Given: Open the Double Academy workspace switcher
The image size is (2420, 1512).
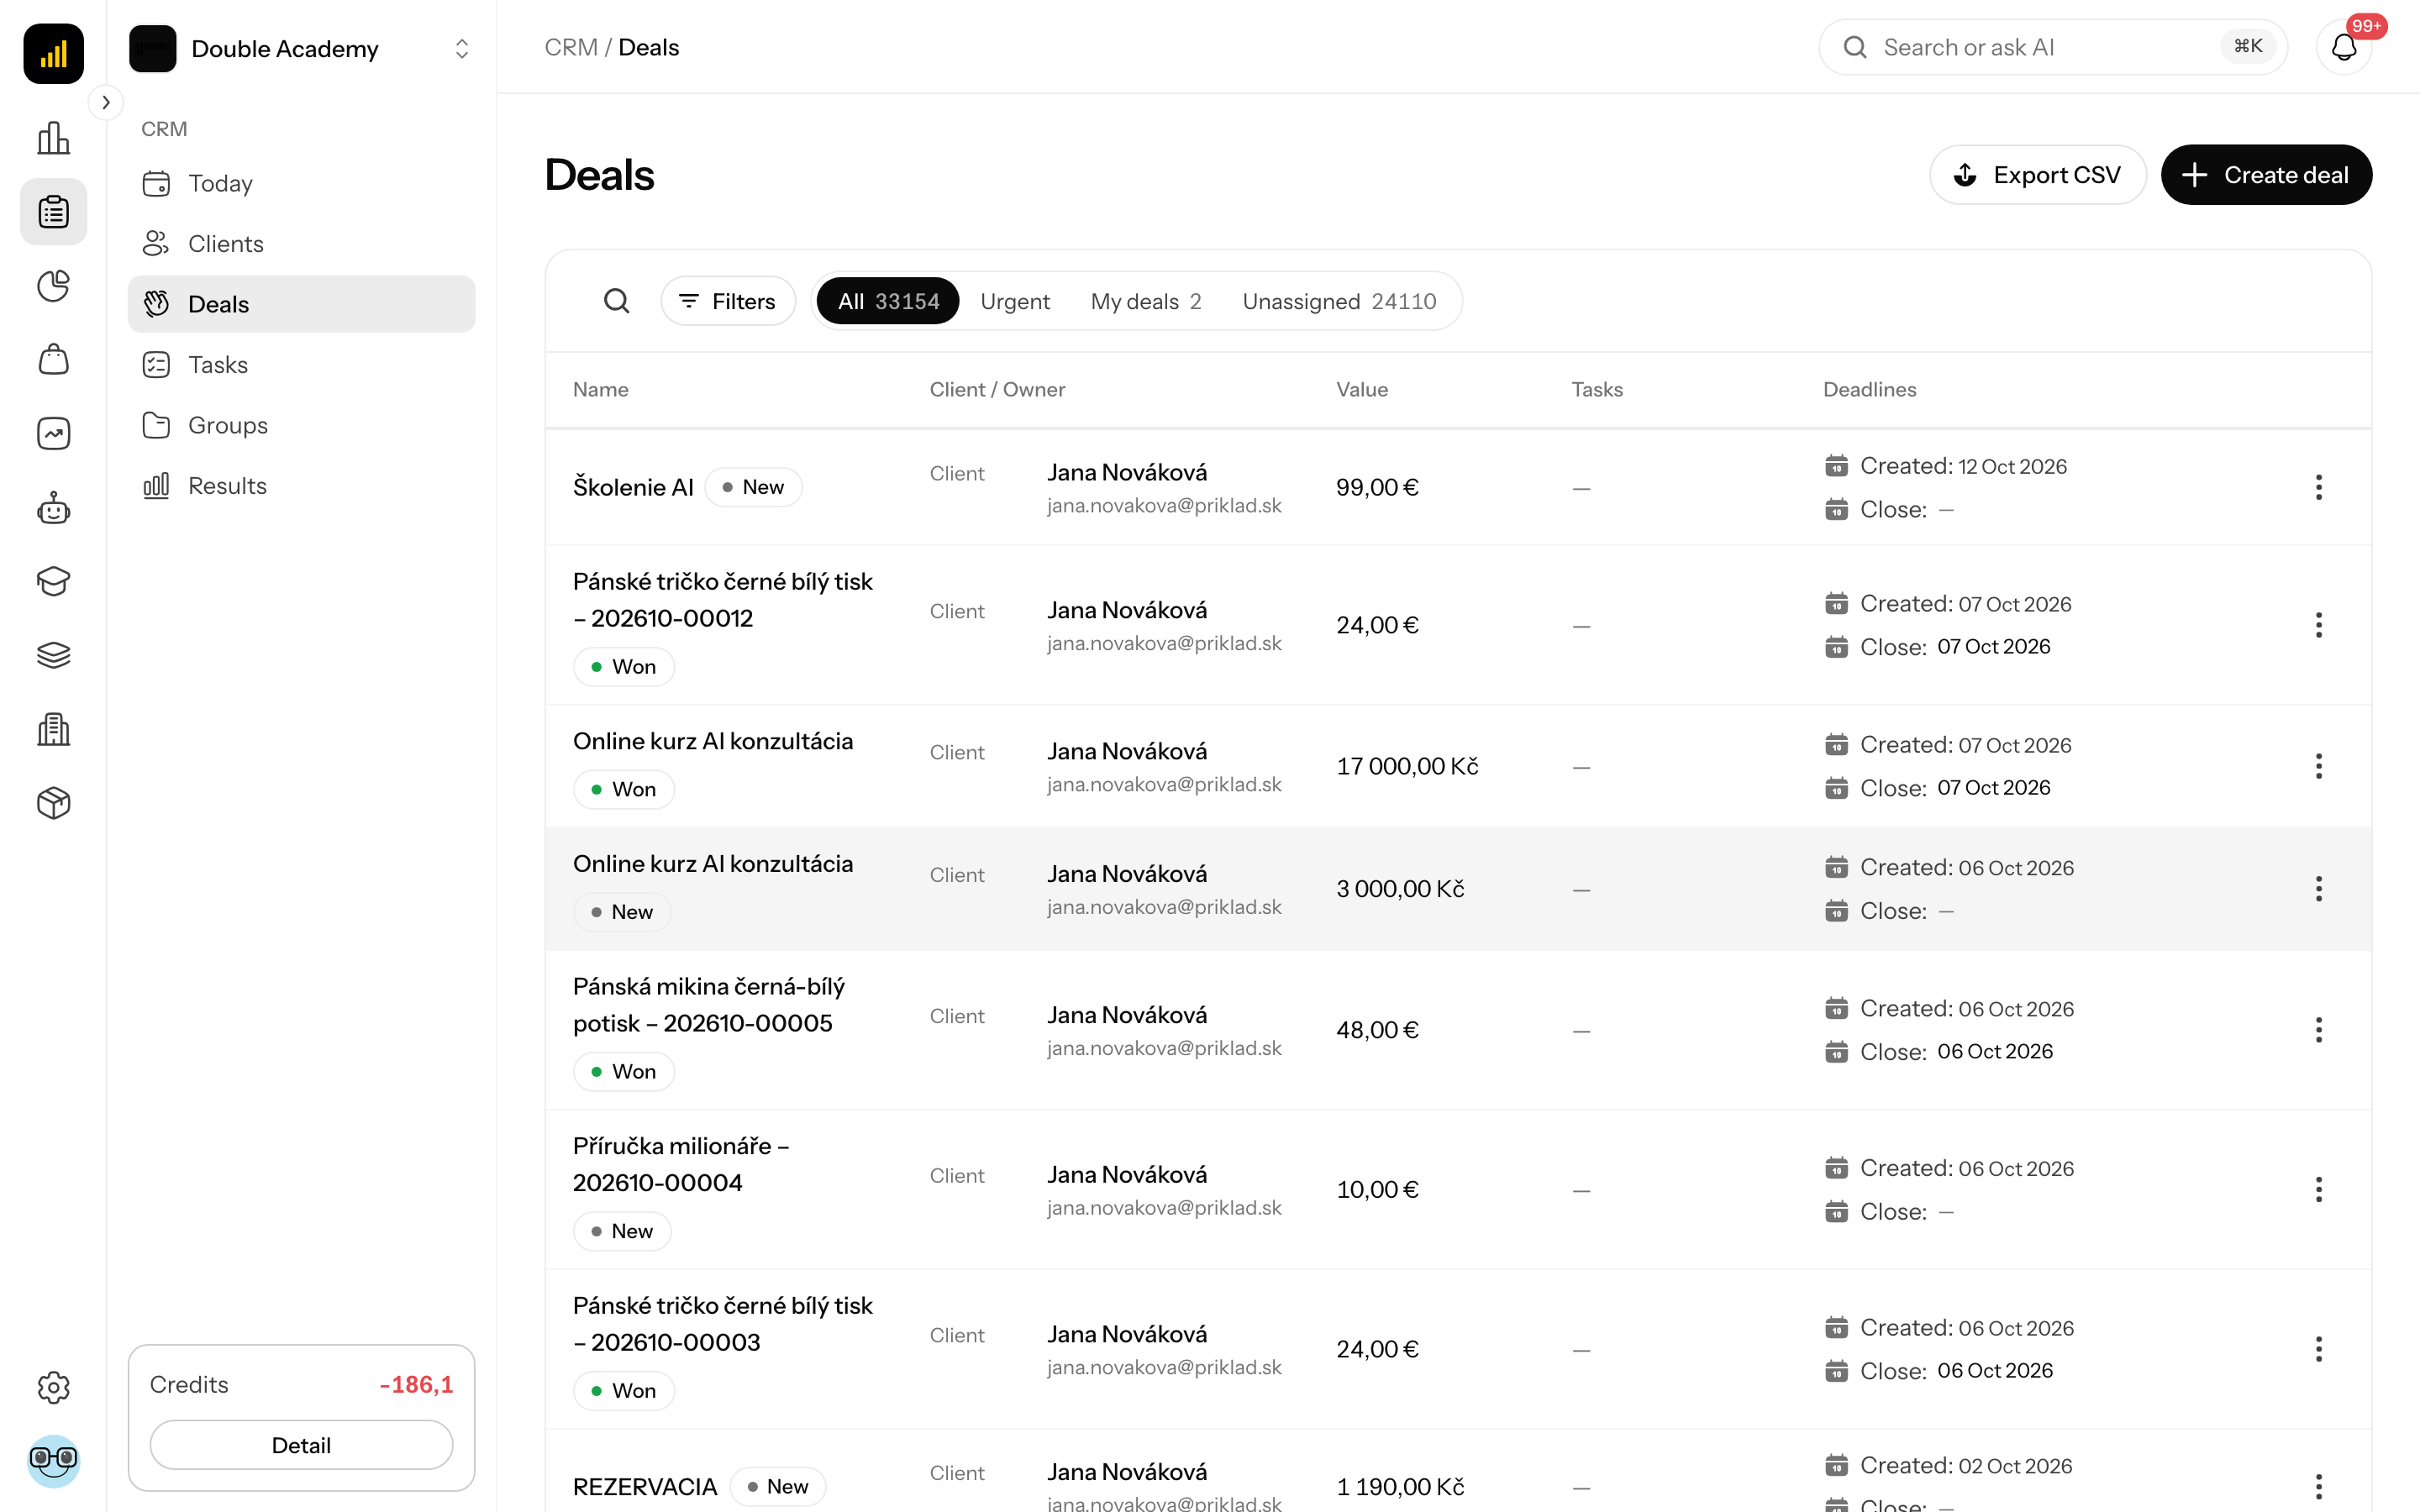Looking at the screenshot, I should point(301,48).
